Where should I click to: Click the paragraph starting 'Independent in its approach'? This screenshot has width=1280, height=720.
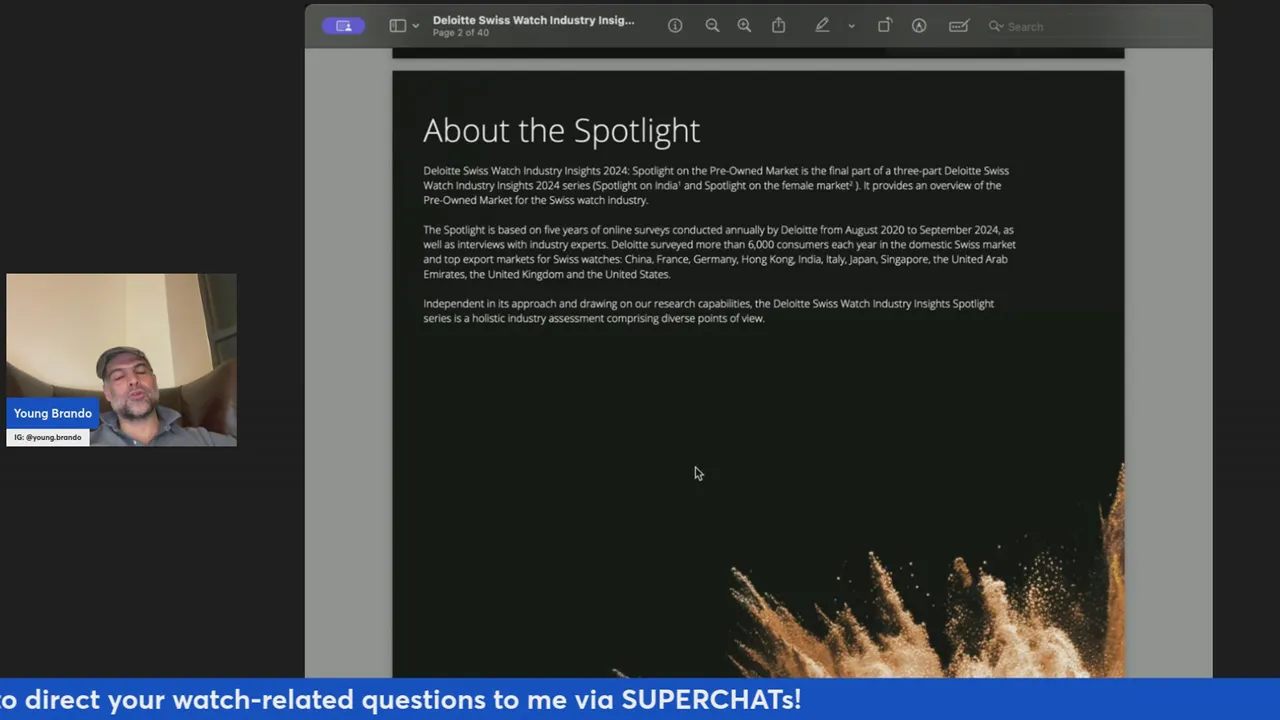pyautogui.click(x=708, y=311)
